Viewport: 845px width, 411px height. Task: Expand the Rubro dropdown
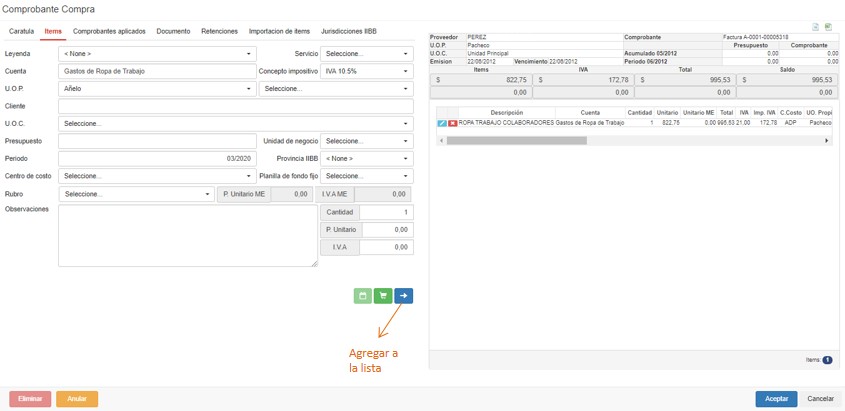136,194
